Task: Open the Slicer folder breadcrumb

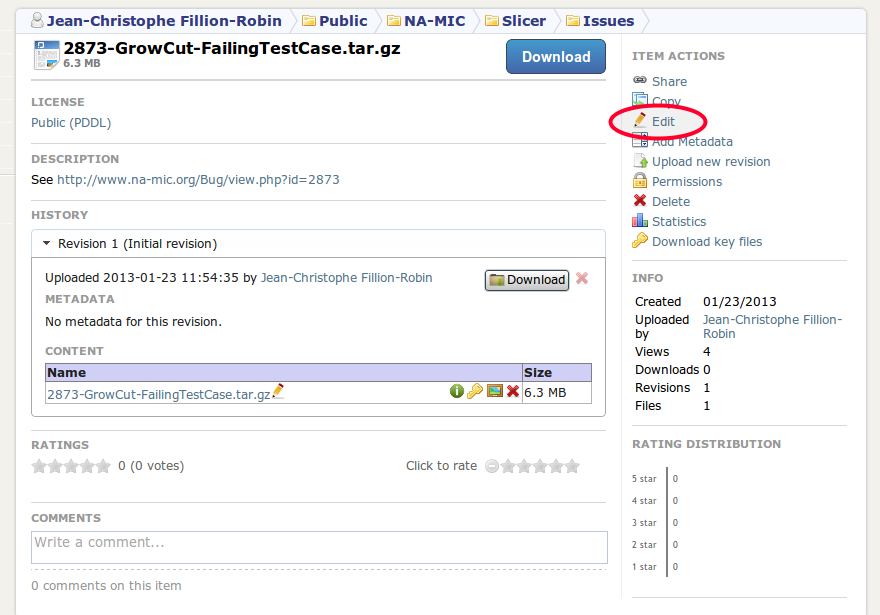Action: pyautogui.click(x=523, y=20)
